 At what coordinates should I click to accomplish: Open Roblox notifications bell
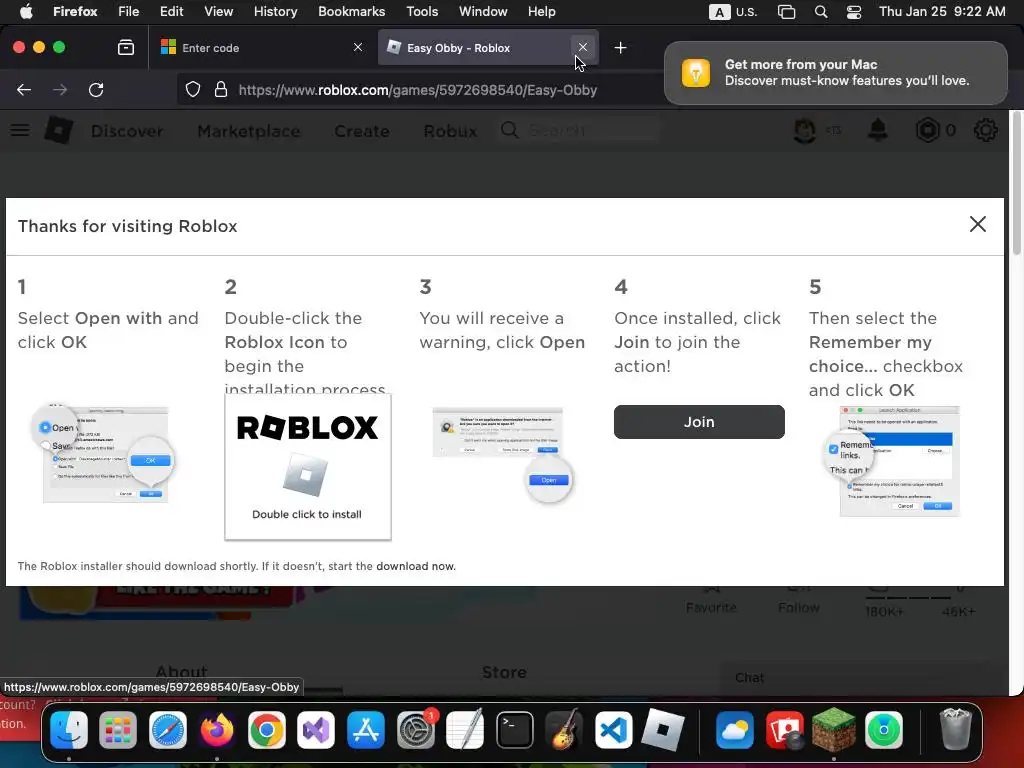pos(878,130)
